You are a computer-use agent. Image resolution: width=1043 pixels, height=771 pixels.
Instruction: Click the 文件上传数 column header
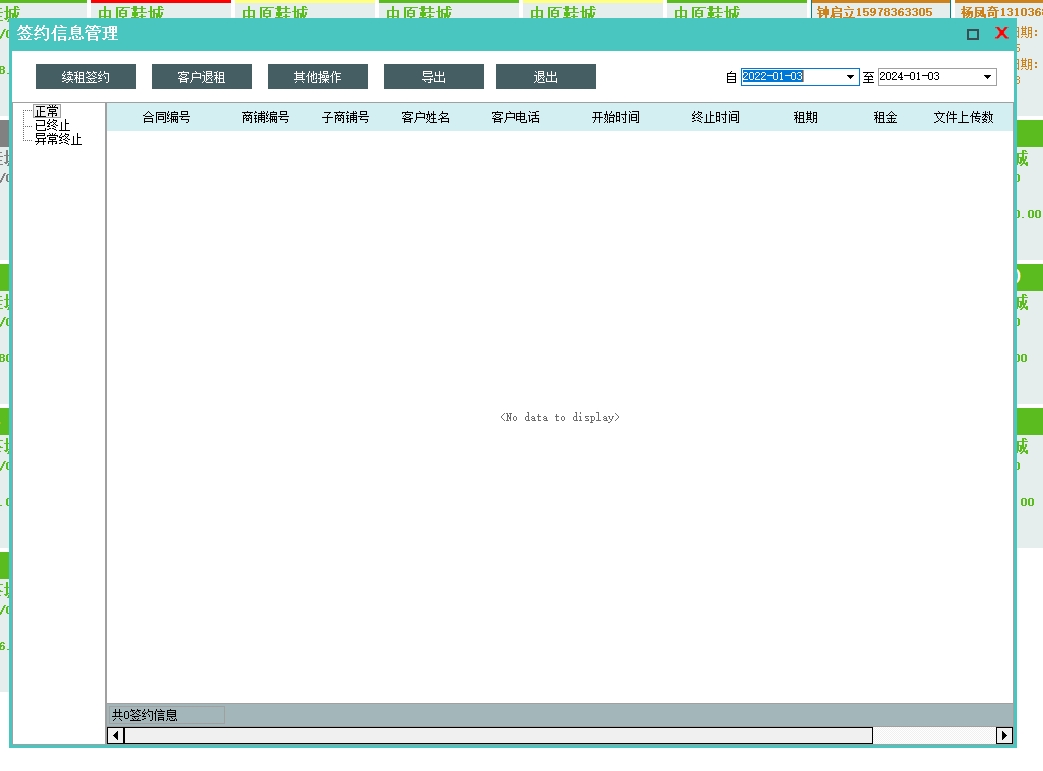pyautogui.click(x=963, y=117)
